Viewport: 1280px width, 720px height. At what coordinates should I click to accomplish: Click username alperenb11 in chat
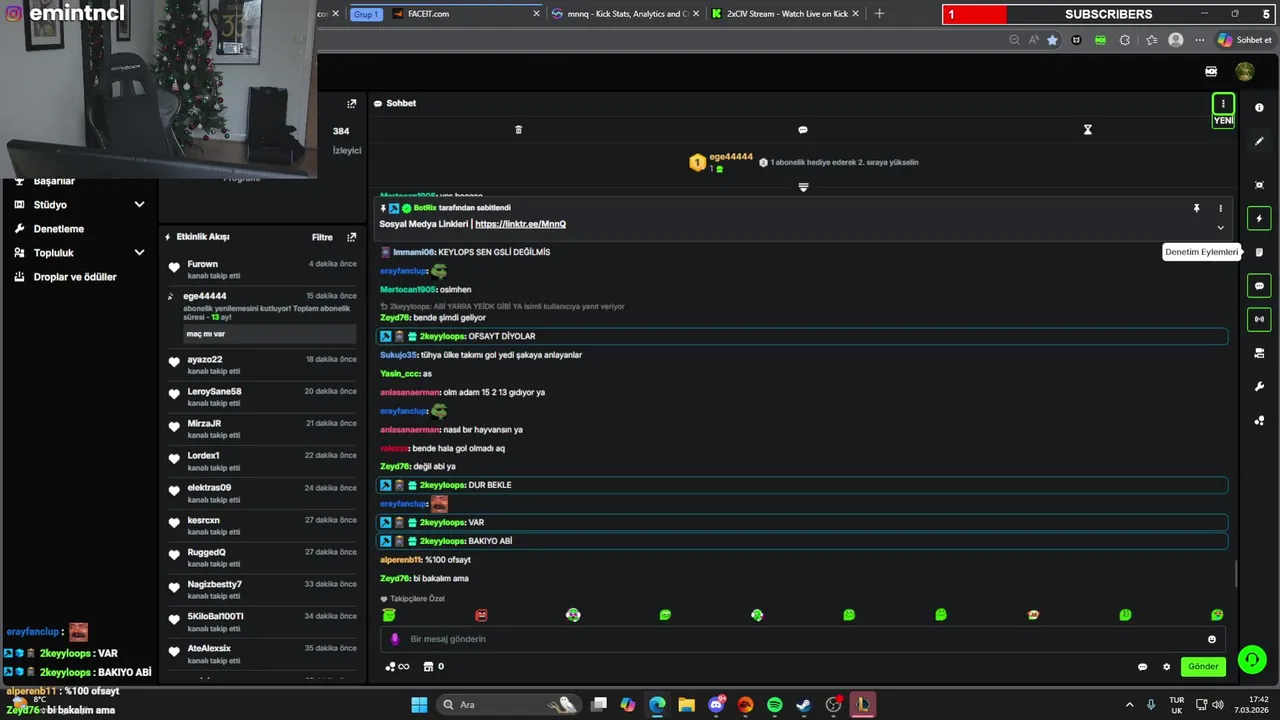(401, 560)
